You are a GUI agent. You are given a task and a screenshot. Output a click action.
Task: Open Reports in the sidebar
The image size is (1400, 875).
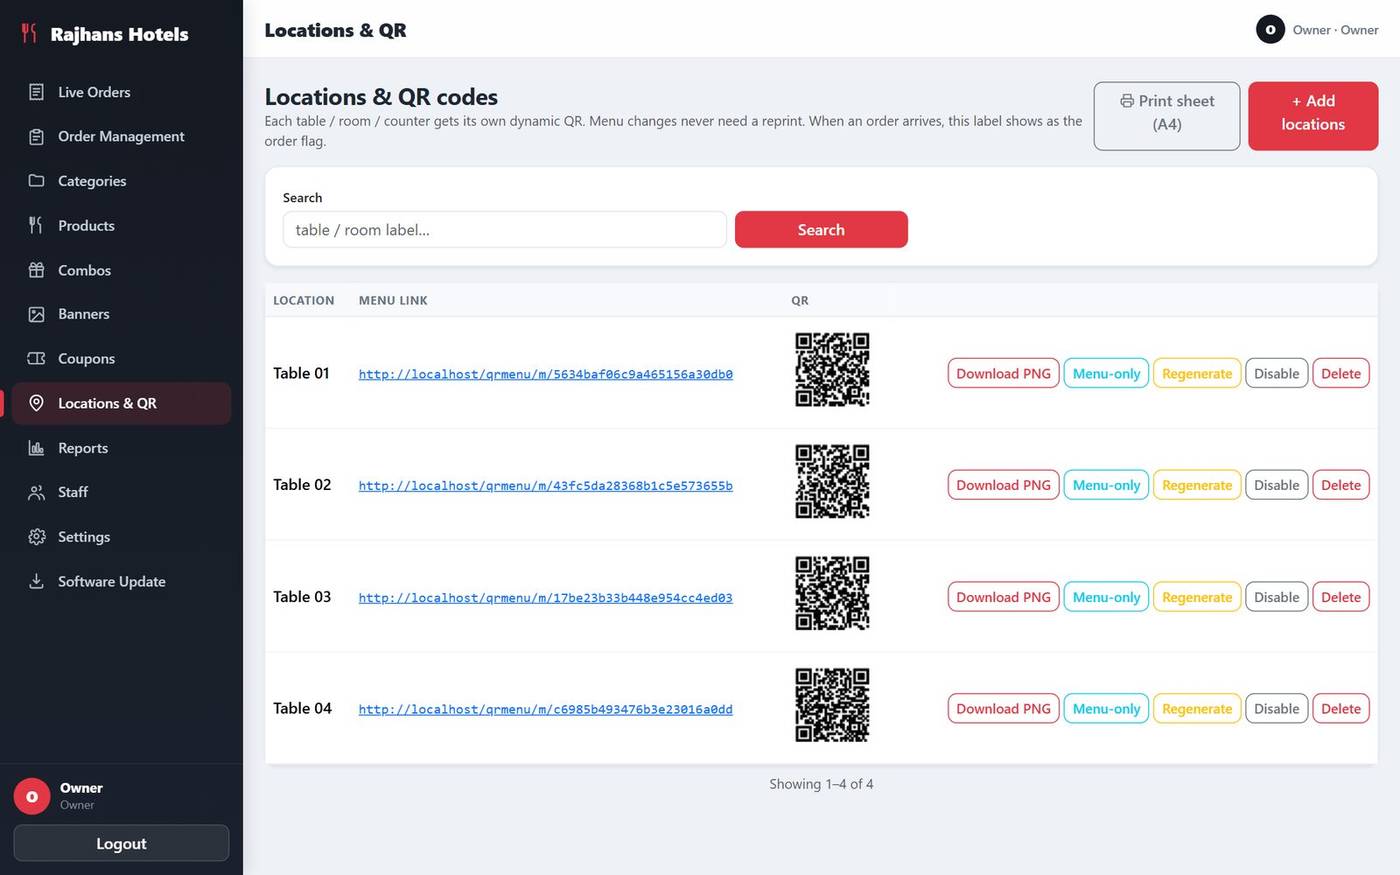[x=121, y=448]
